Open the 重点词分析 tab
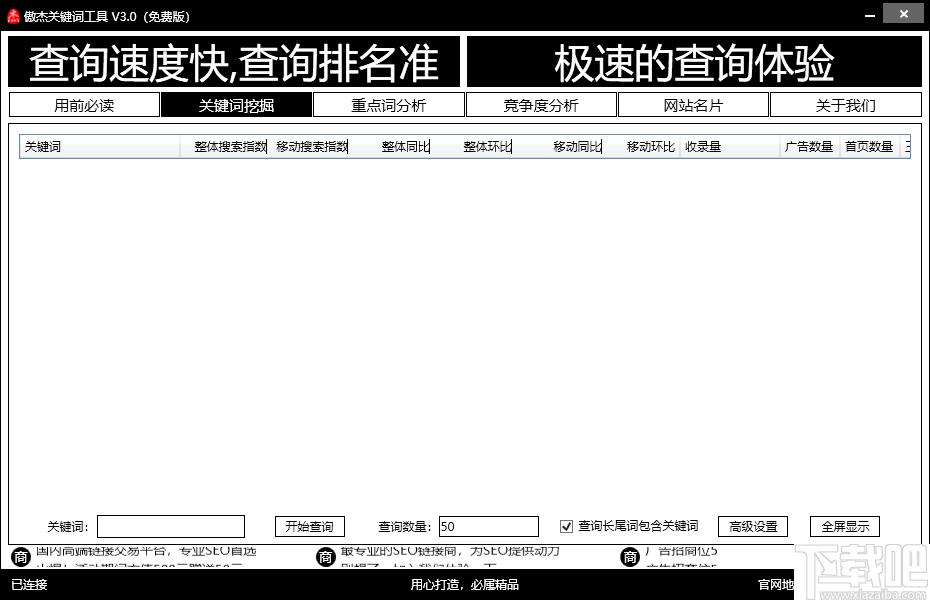Viewport: 930px width, 600px height. (388, 105)
